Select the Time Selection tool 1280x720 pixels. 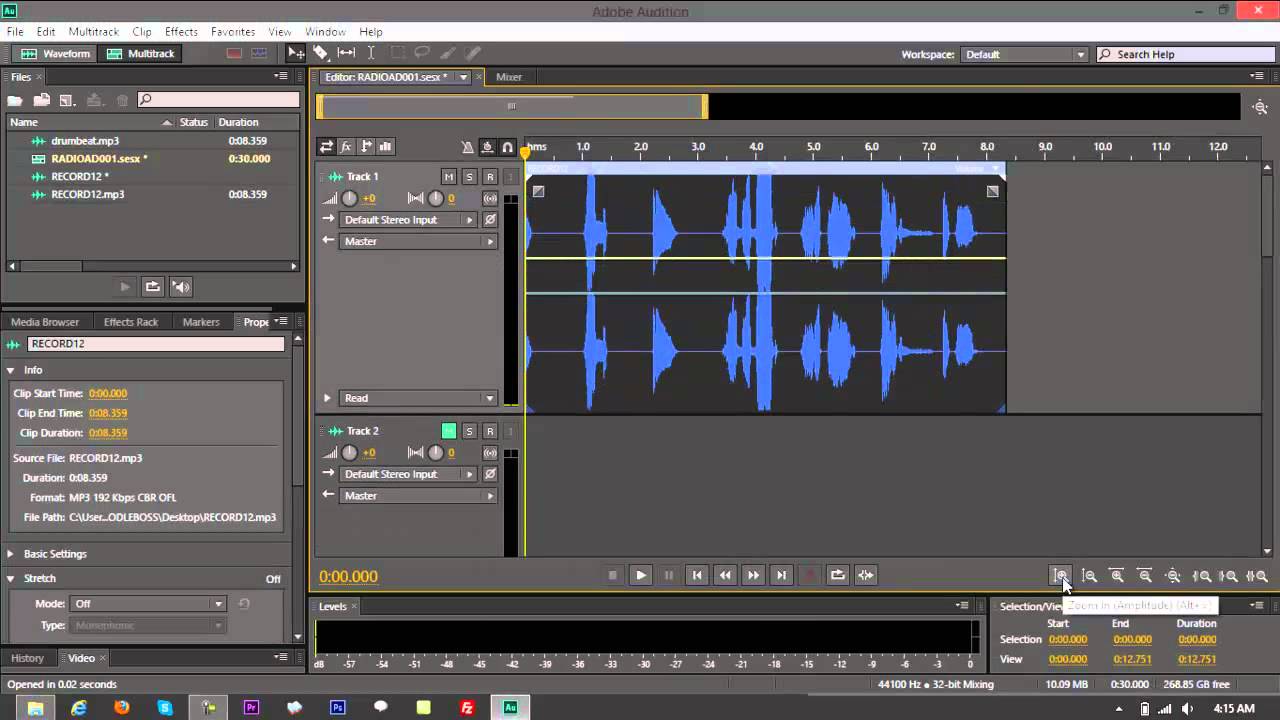(371, 53)
